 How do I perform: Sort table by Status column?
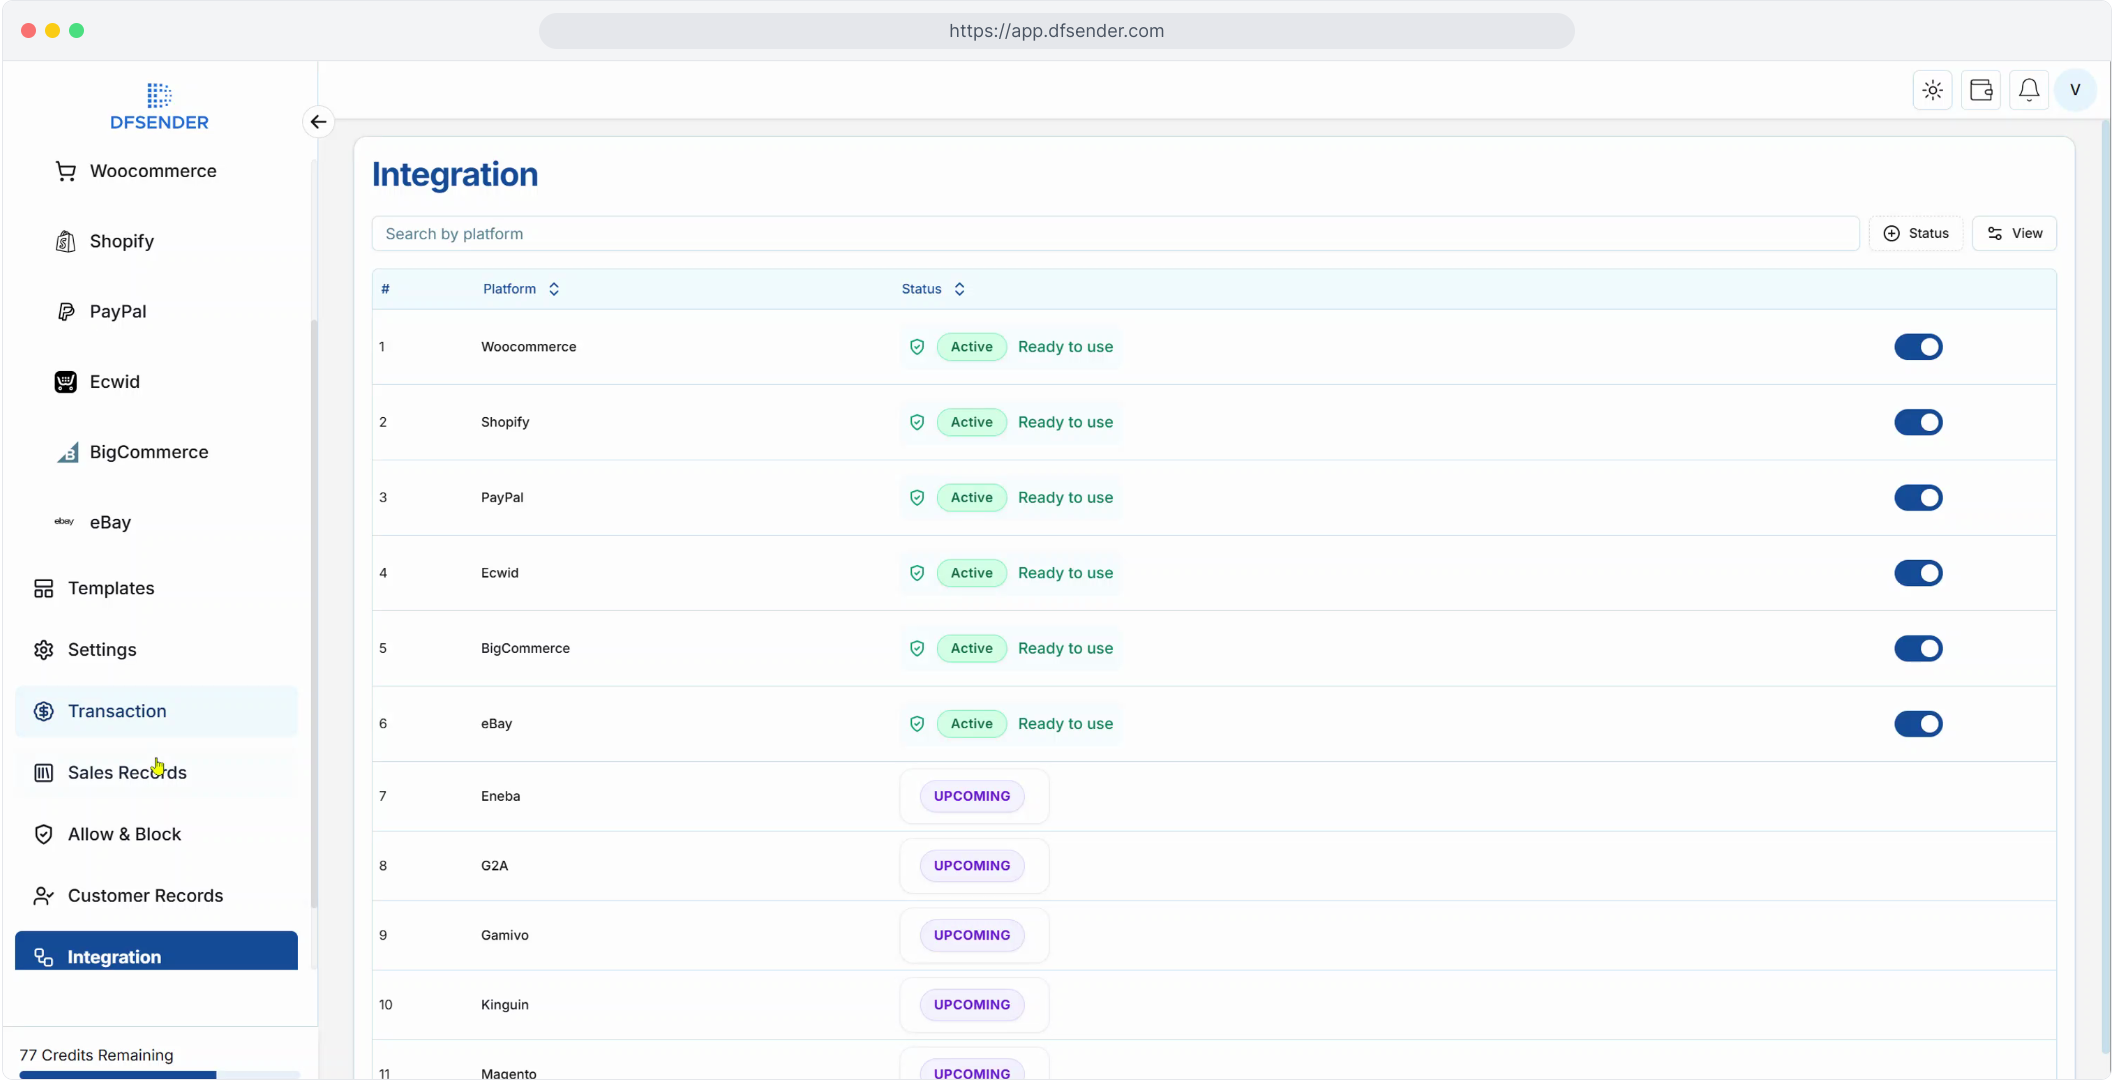932,289
